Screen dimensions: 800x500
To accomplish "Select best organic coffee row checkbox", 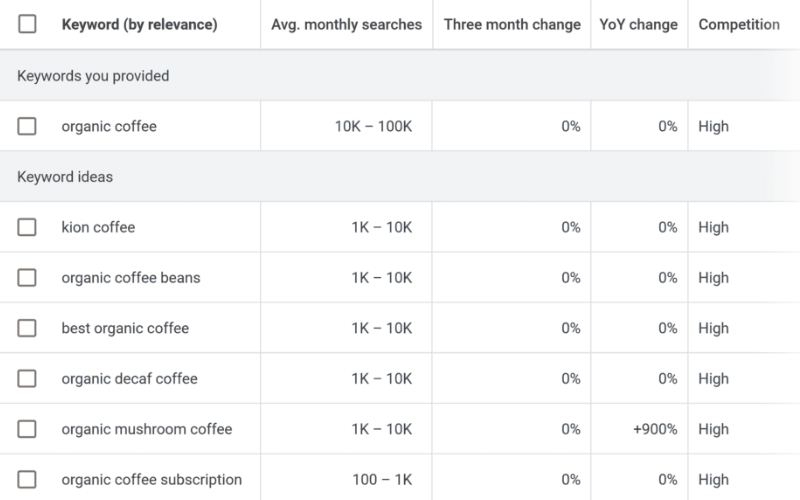I will (27, 328).
